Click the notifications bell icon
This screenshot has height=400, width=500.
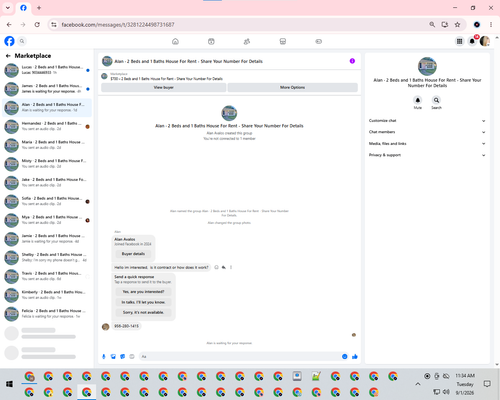pos(472,41)
